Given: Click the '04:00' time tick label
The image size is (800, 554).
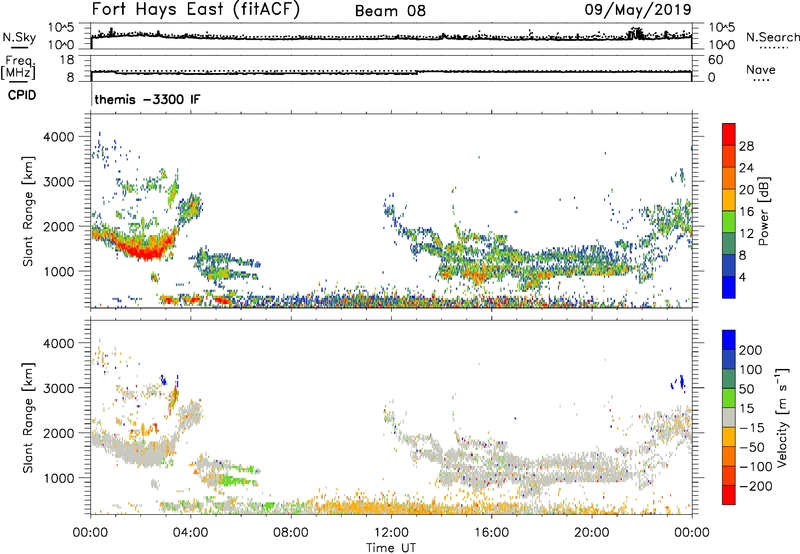Looking at the screenshot, I should (x=190, y=533).
